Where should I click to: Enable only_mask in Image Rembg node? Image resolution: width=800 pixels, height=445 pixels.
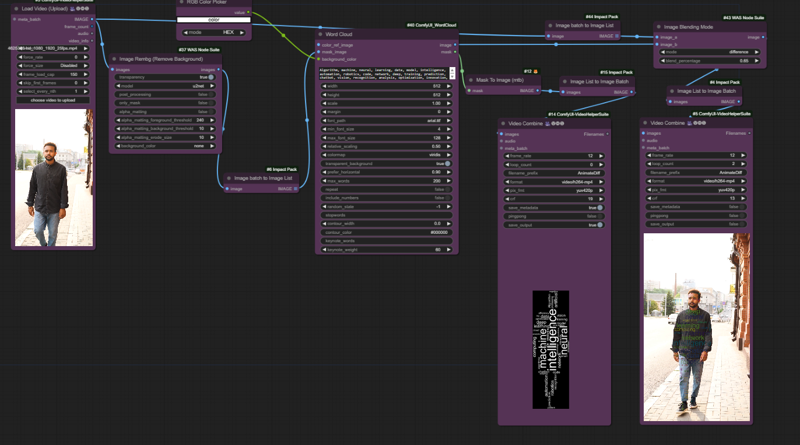tap(165, 103)
